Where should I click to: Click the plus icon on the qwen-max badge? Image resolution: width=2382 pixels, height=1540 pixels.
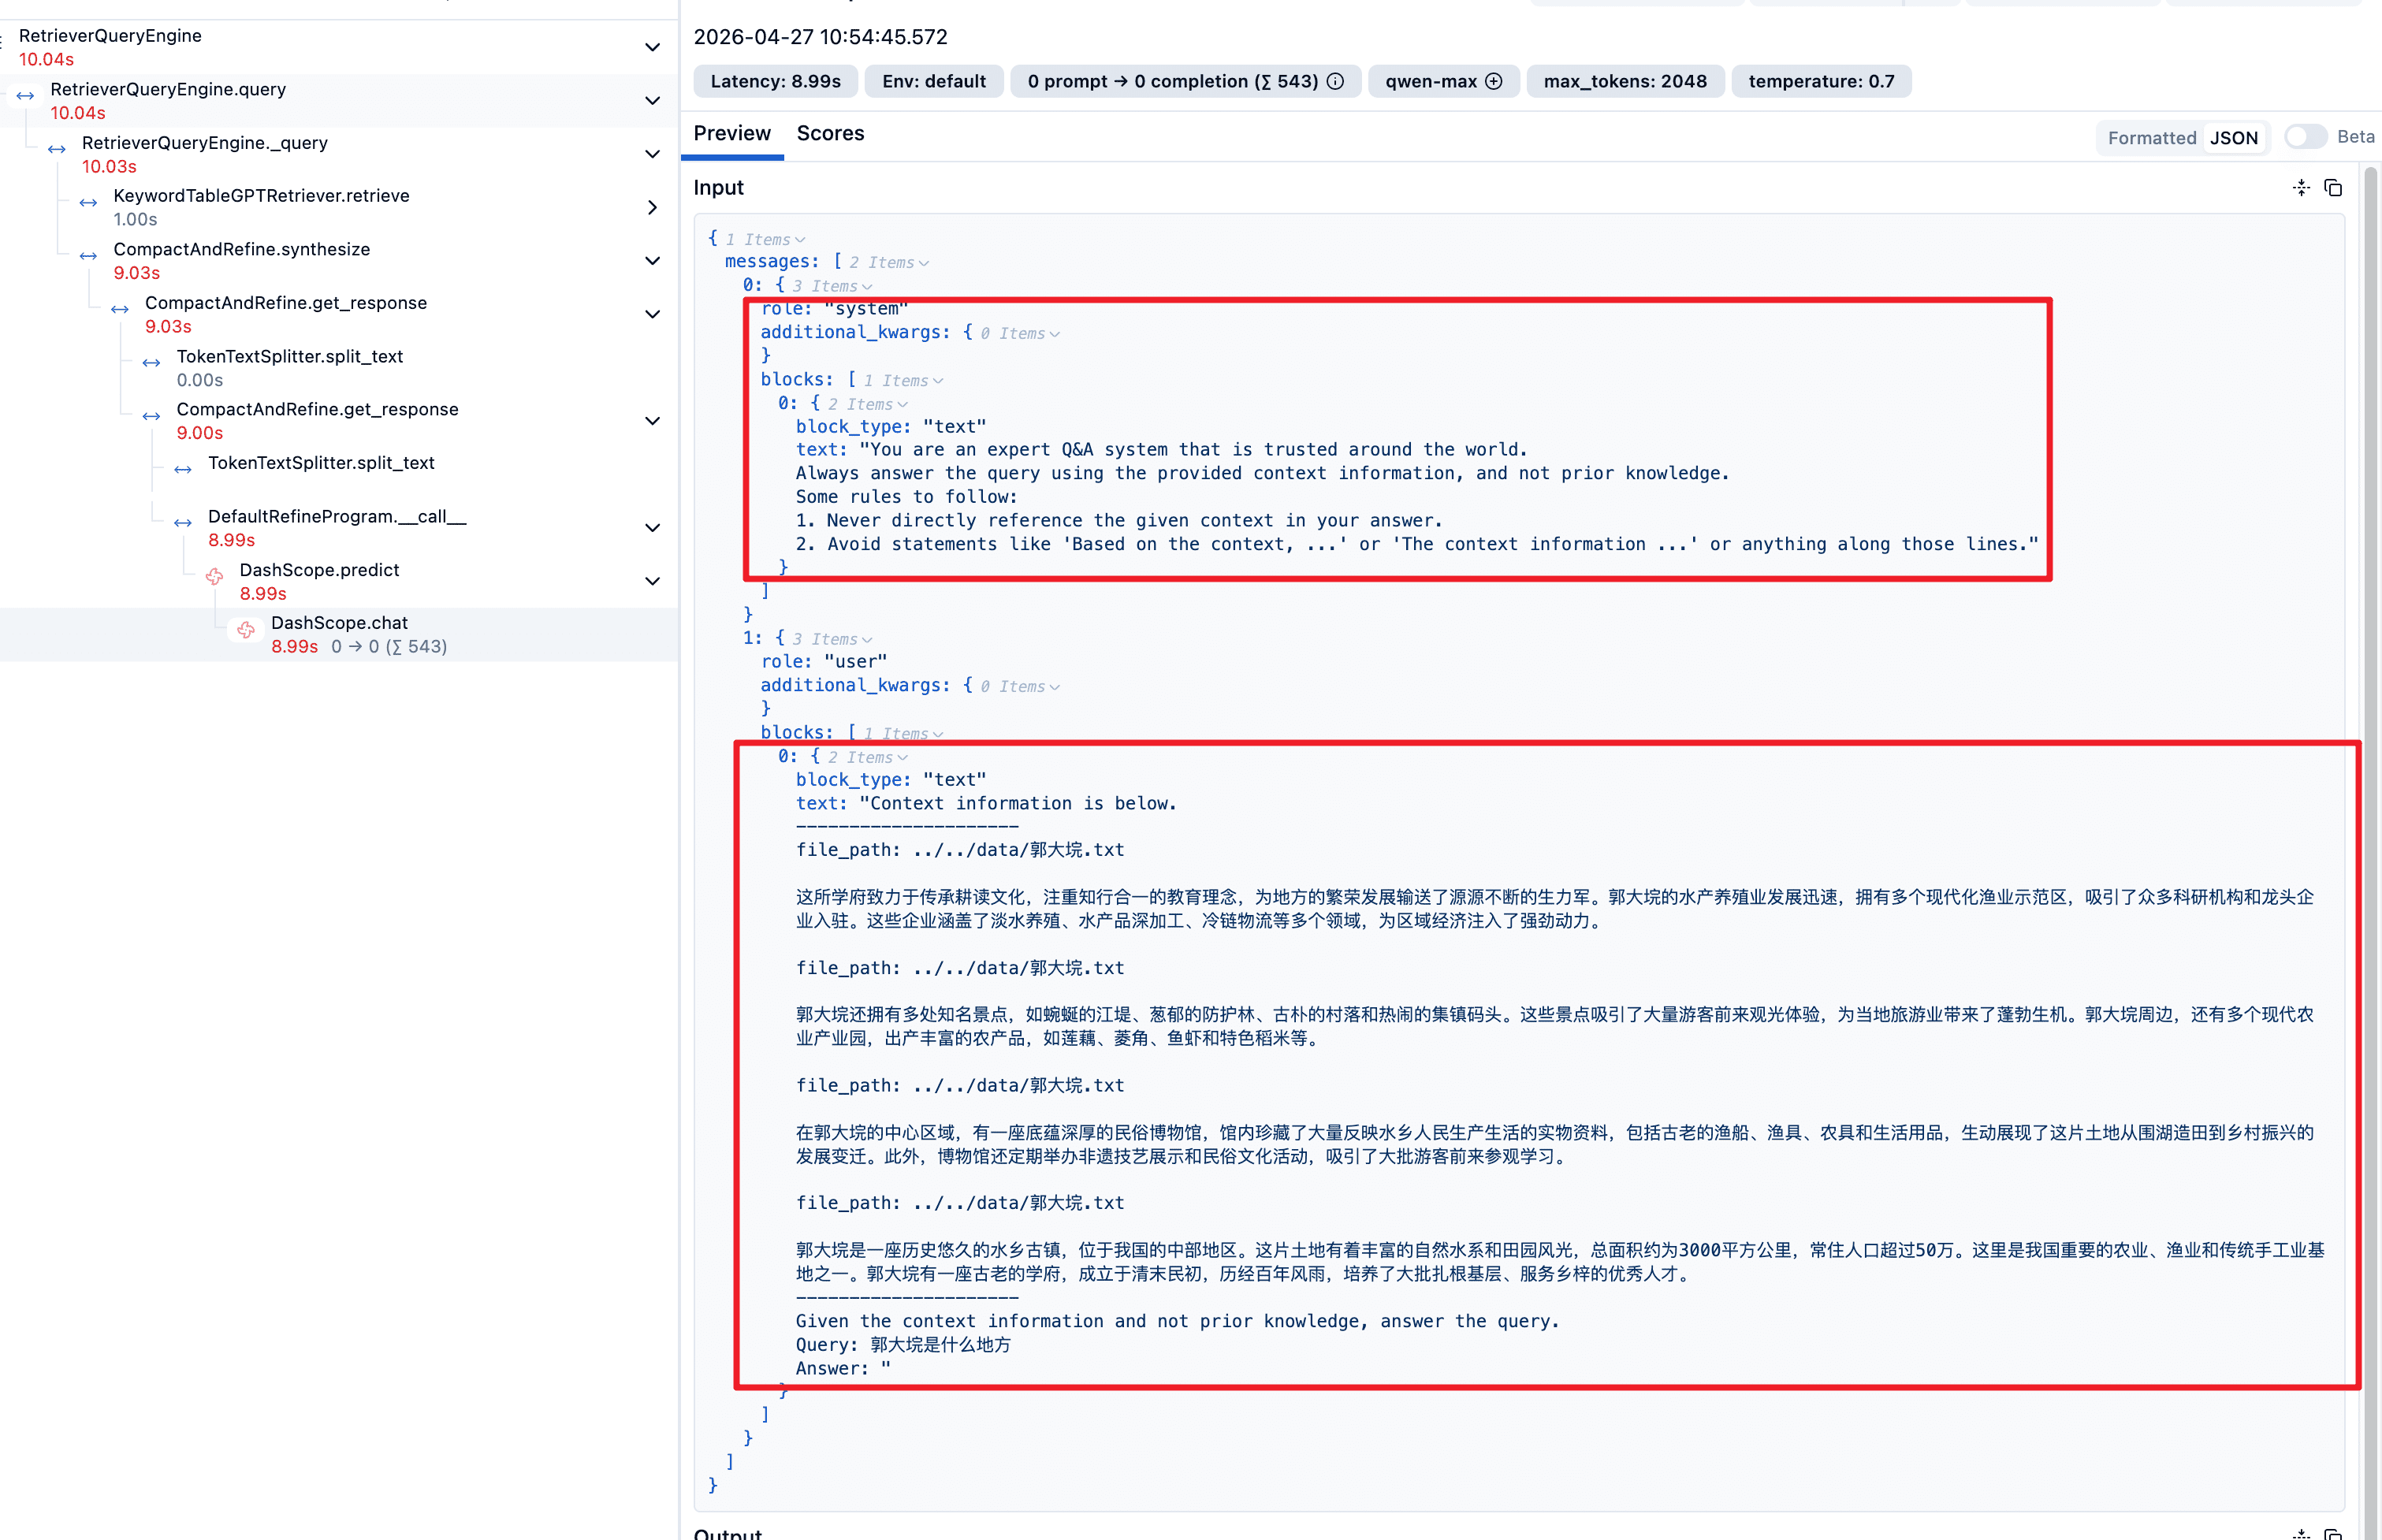[1494, 81]
